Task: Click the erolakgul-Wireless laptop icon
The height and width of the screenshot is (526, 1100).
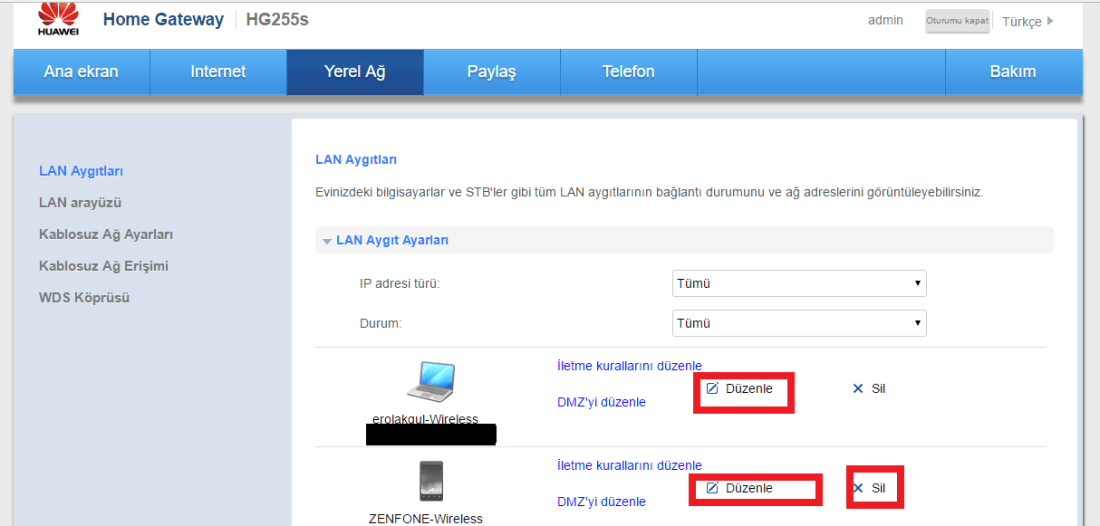Action: point(431,381)
